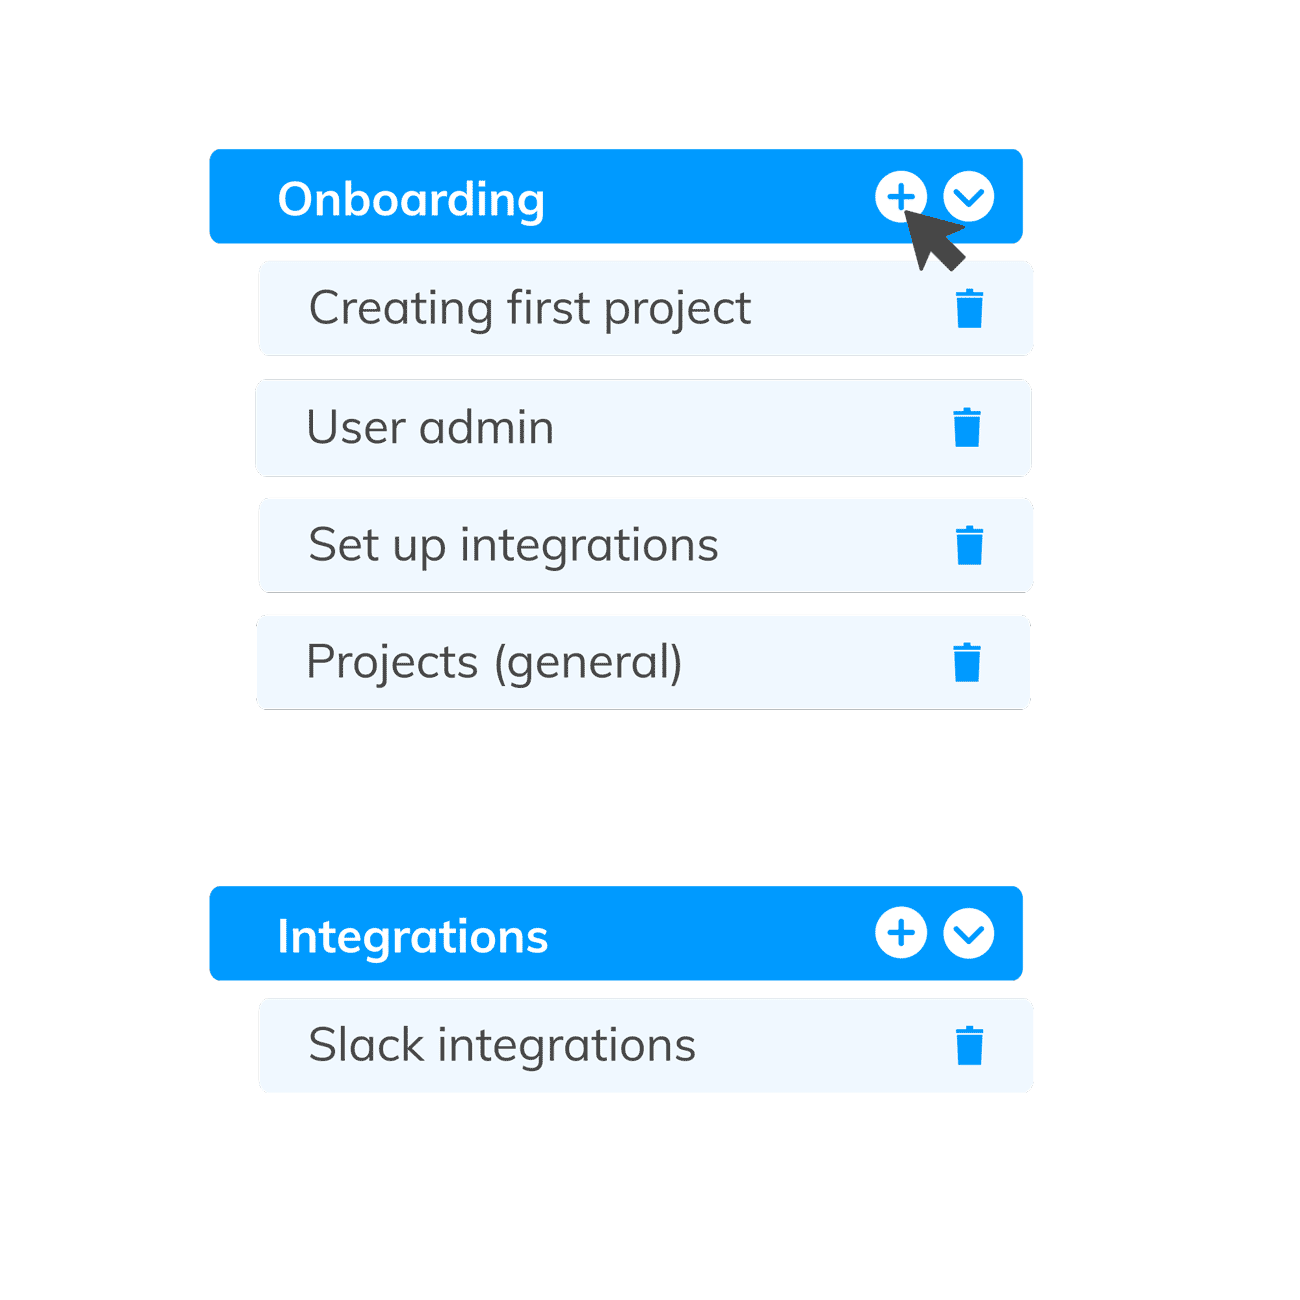Click the white circular plus under the cursor
Image resolution: width=1300 pixels, height=1300 pixels.
tap(901, 196)
